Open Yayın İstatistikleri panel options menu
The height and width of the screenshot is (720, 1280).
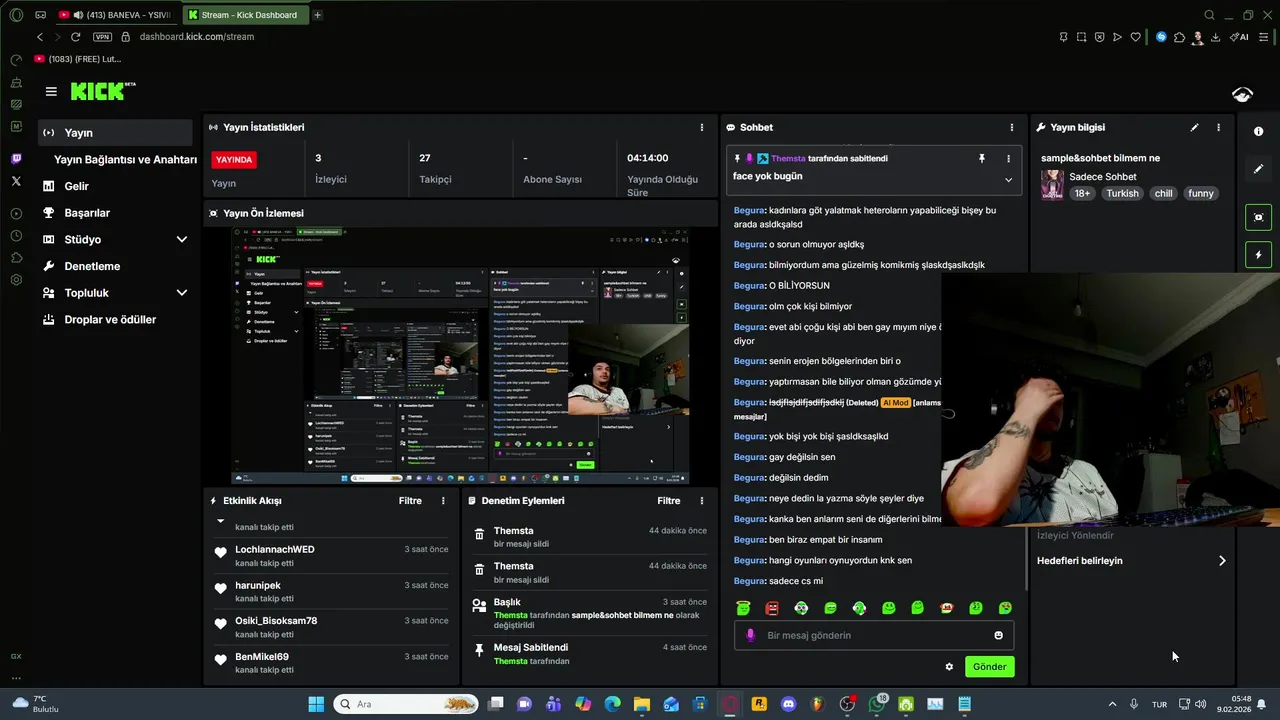pyautogui.click(x=702, y=128)
